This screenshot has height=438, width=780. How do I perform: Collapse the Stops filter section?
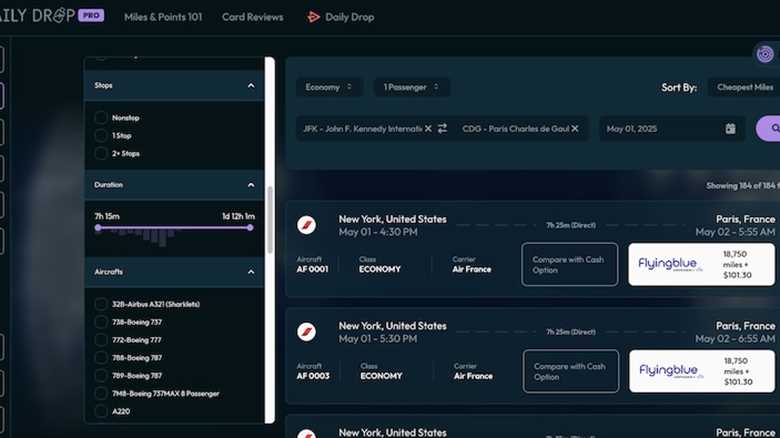251,86
